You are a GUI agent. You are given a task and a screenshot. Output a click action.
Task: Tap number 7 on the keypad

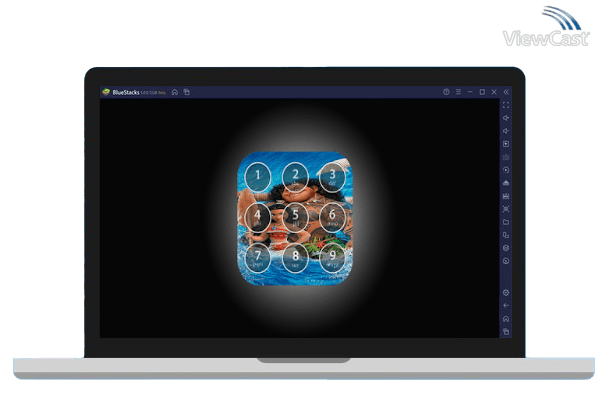(x=258, y=255)
